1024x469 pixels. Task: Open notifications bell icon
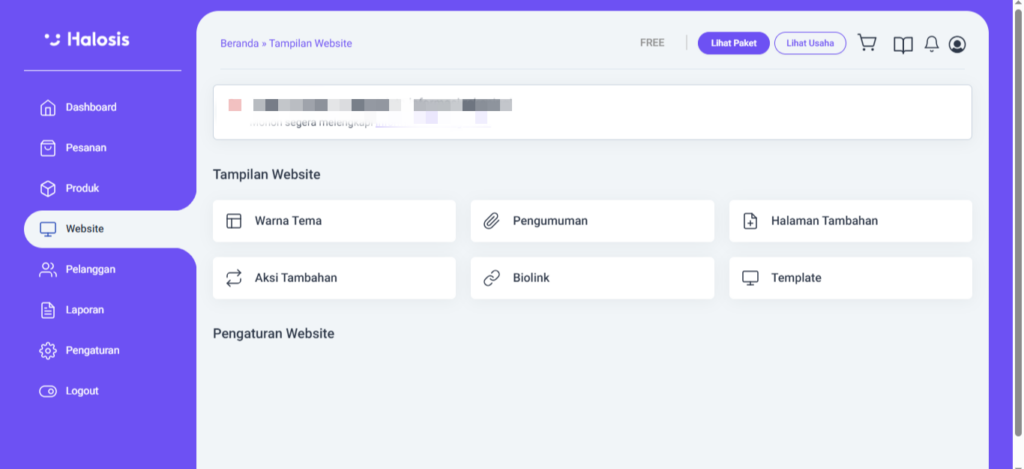(931, 44)
